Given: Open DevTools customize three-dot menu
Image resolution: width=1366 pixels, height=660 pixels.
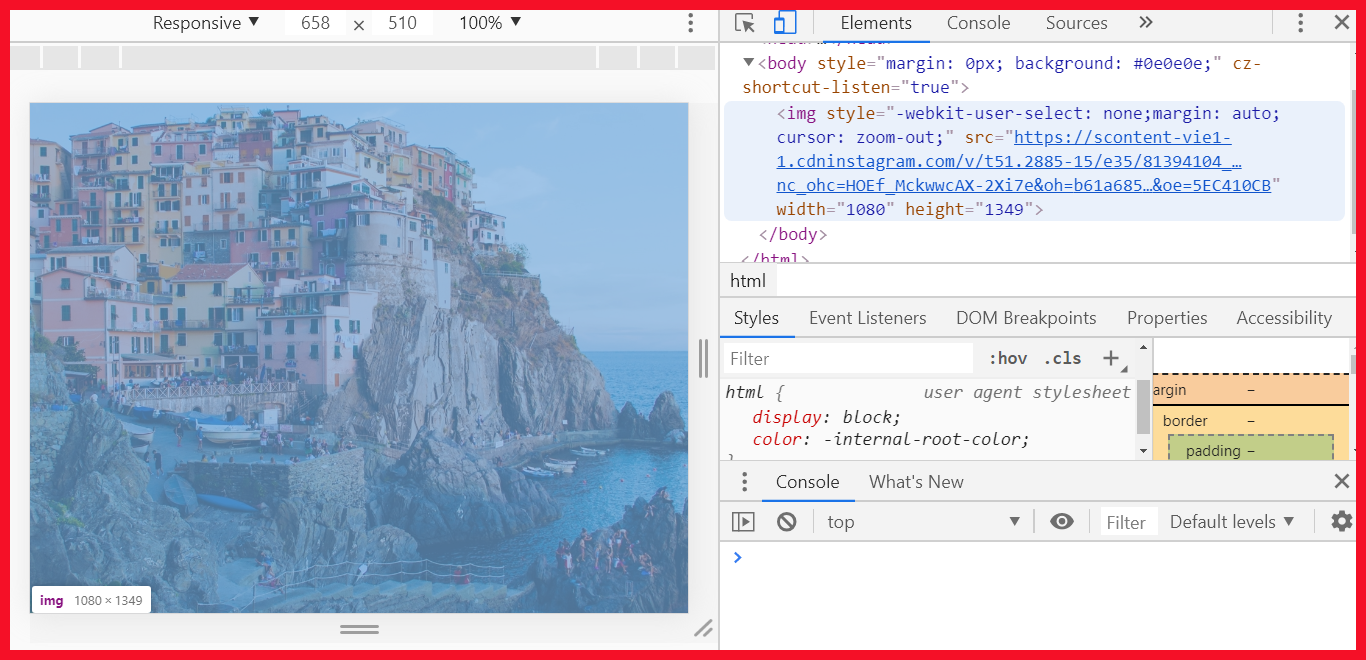Looking at the screenshot, I should point(1300,23).
